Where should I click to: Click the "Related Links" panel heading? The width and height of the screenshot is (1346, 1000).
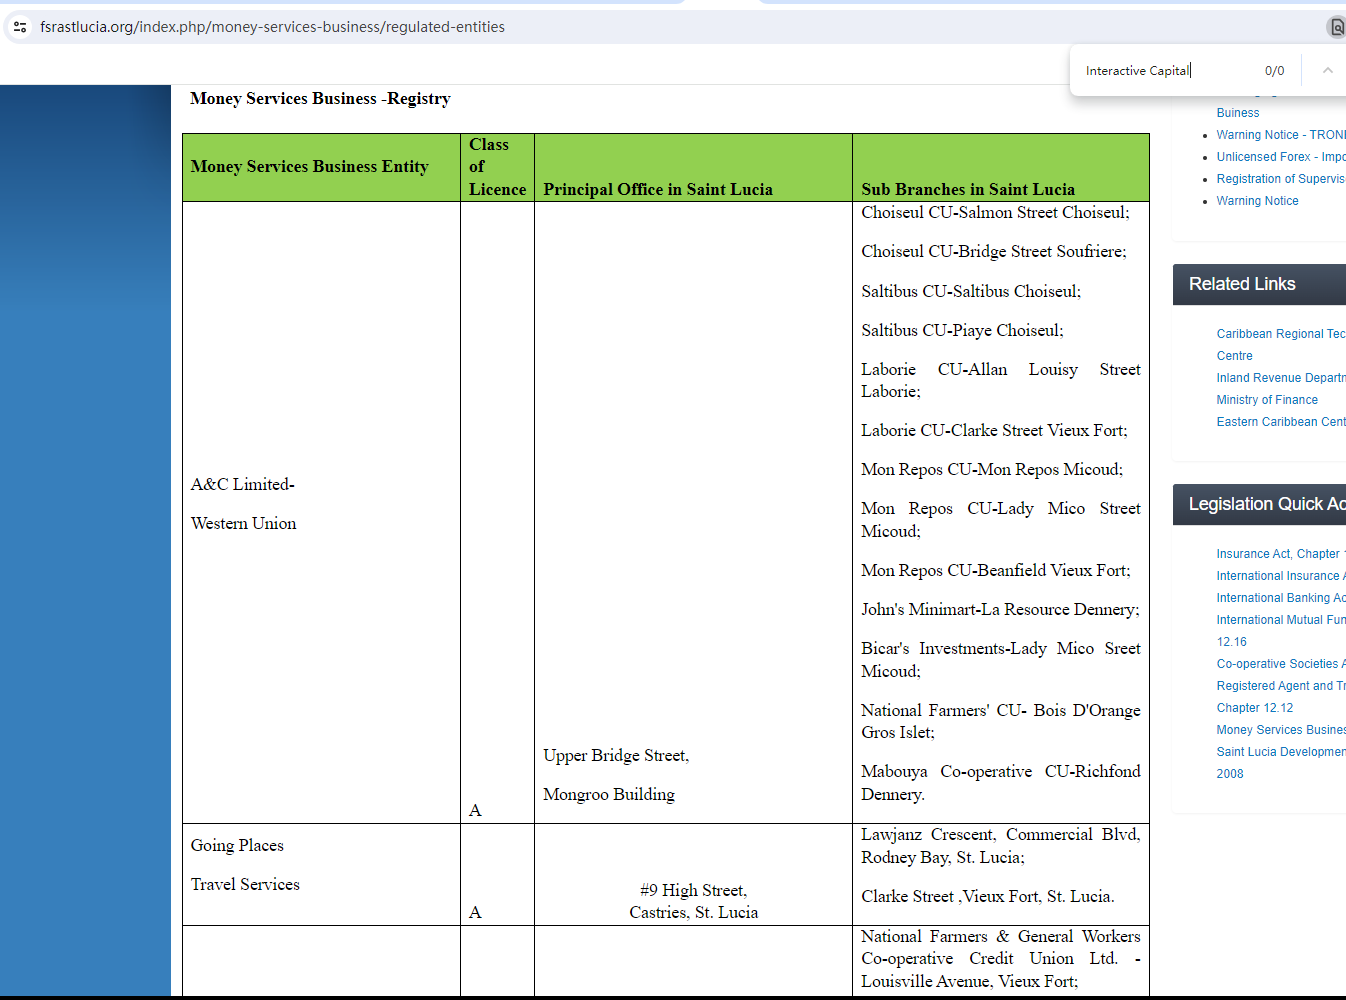[1242, 284]
